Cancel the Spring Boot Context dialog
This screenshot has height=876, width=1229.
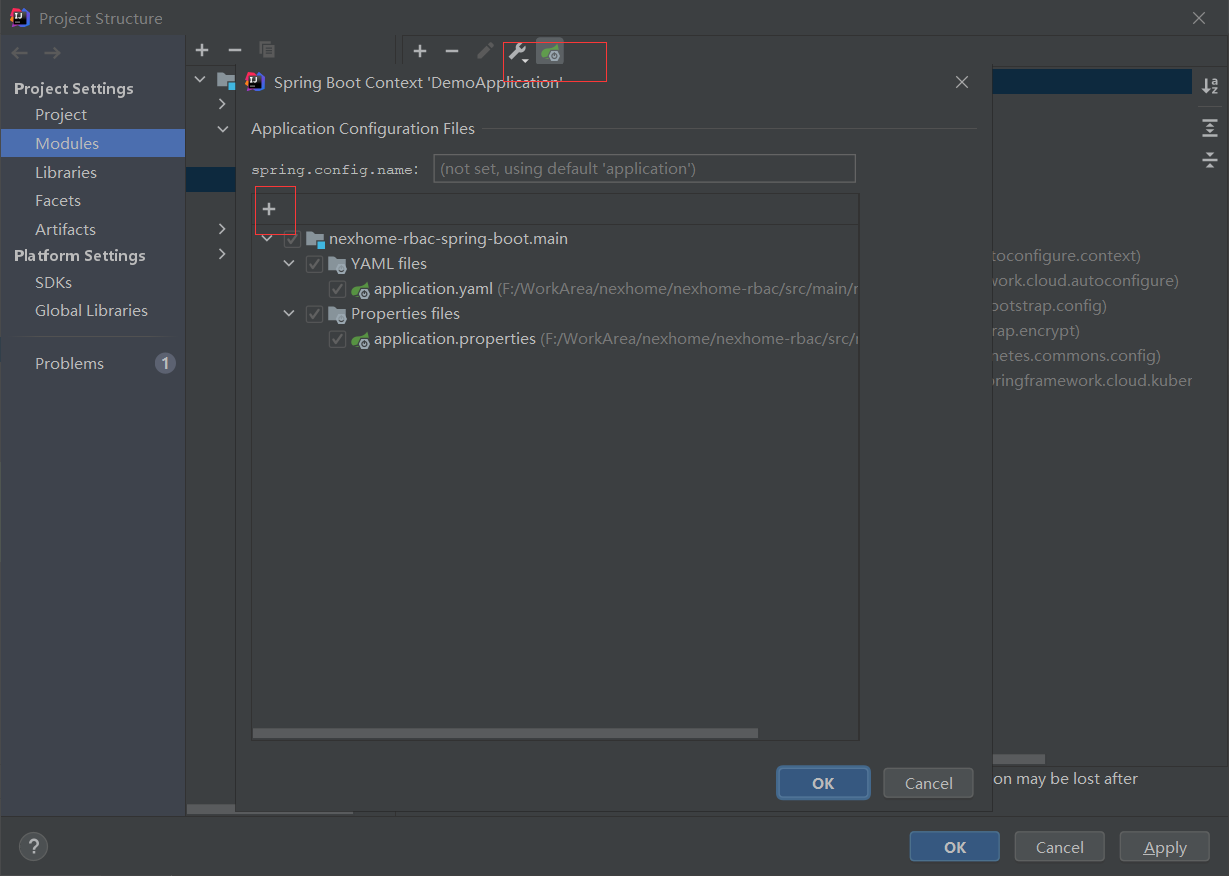[928, 783]
